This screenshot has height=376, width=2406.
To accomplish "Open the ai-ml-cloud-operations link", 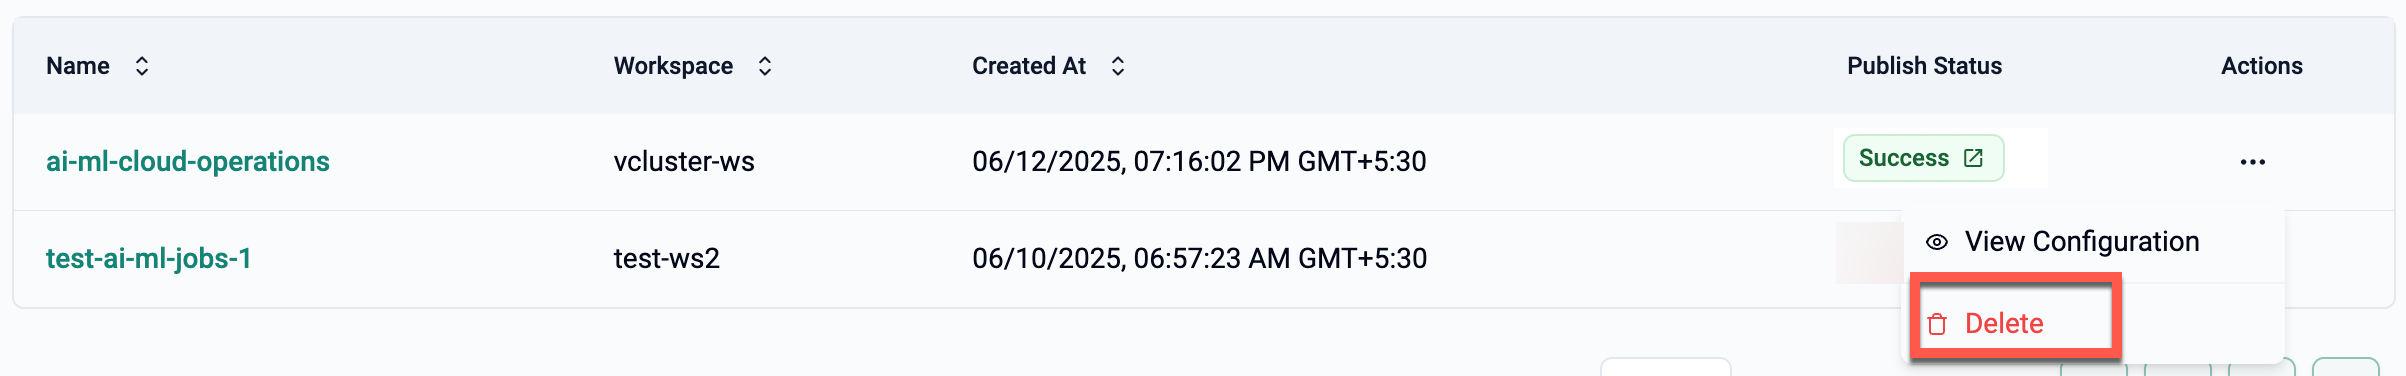I will (188, 161).
